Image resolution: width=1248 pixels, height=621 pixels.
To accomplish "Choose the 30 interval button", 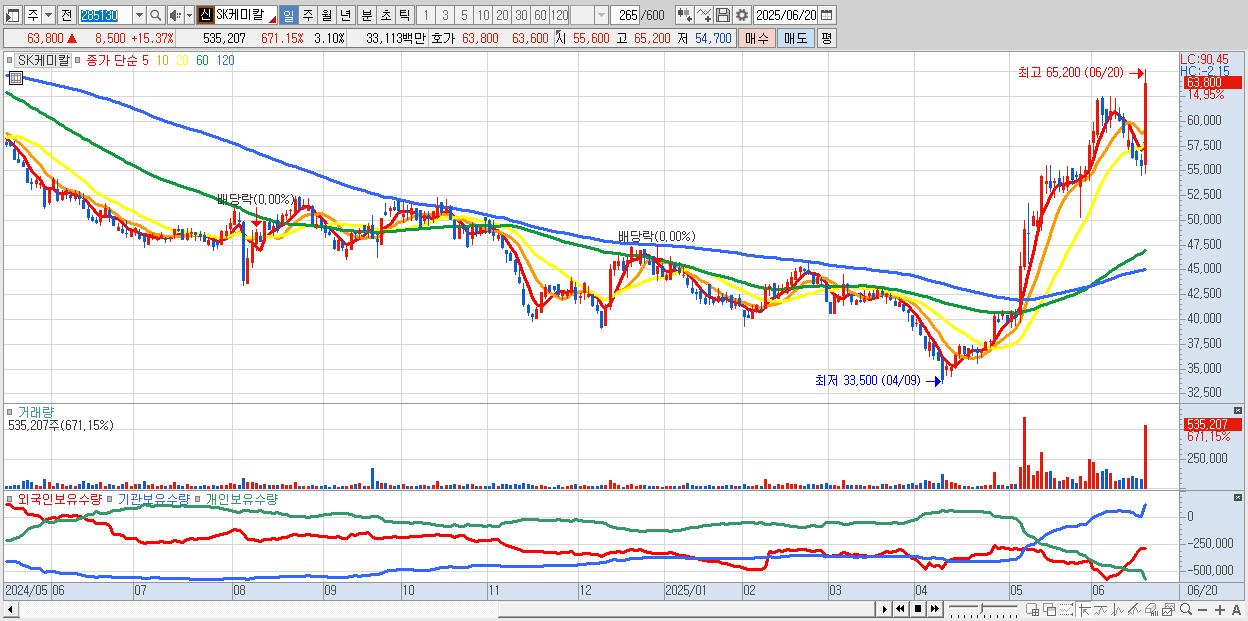I will (x=521, y=15).
